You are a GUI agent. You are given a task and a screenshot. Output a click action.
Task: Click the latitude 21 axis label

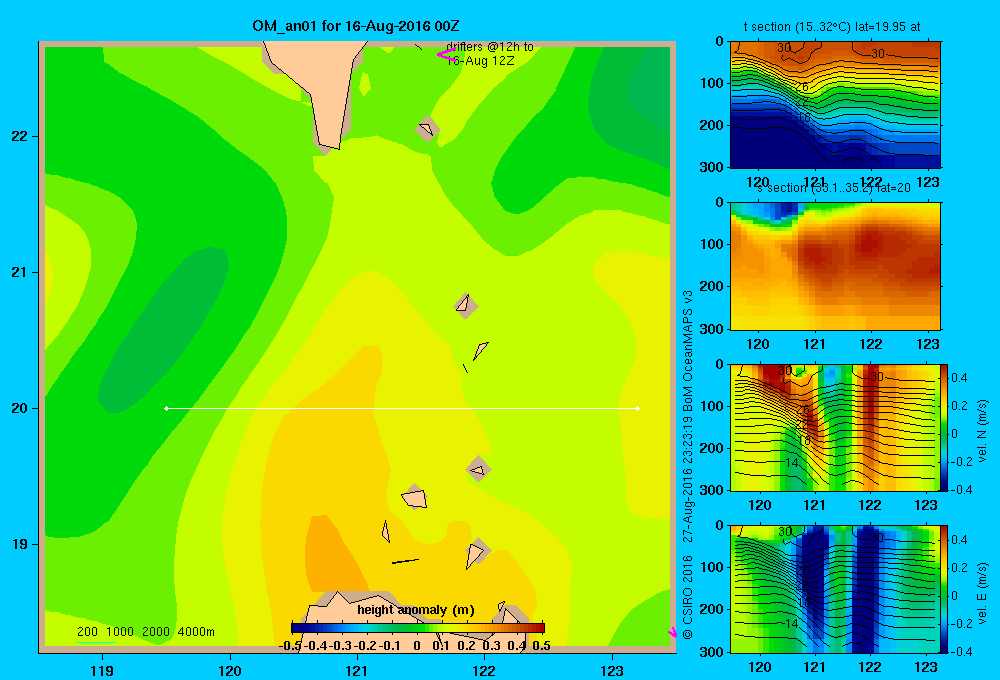(x=20, y=272)
